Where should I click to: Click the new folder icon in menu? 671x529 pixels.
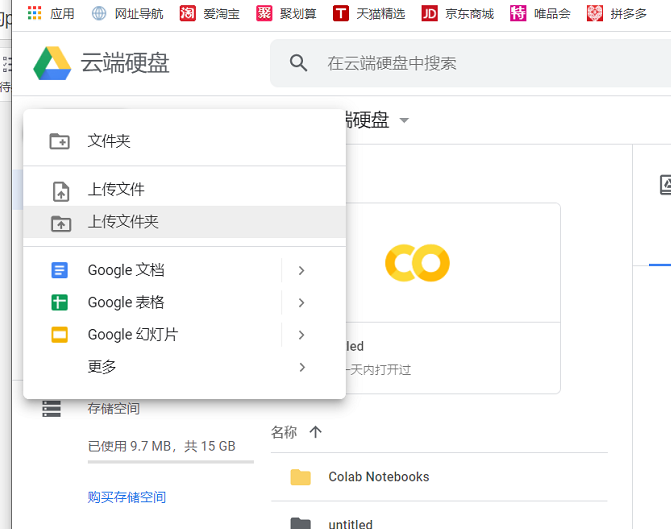[x=59, y=141]
